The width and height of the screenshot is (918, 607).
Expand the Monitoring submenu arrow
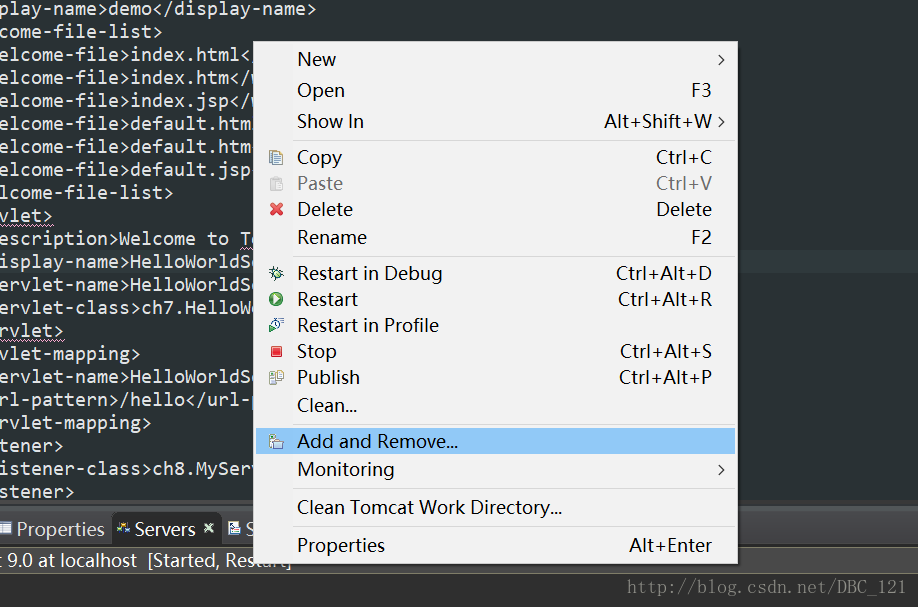[721, 470]
